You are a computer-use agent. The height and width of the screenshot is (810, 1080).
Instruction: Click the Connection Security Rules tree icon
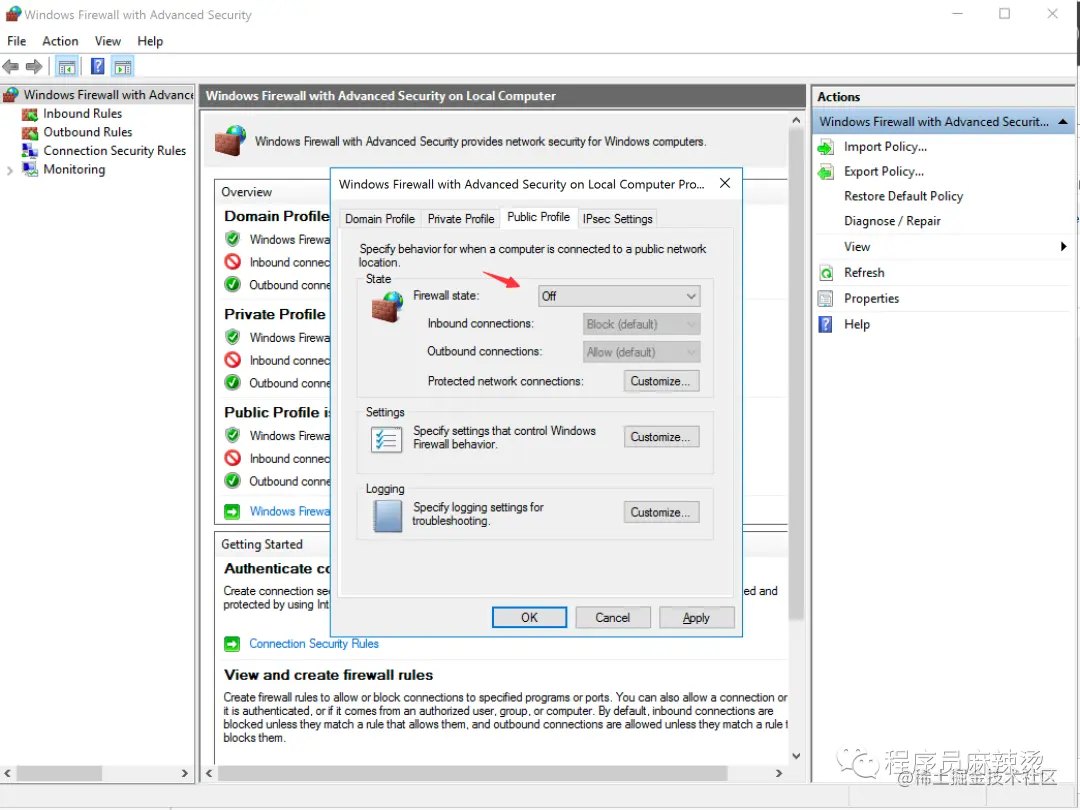[30, 150]
